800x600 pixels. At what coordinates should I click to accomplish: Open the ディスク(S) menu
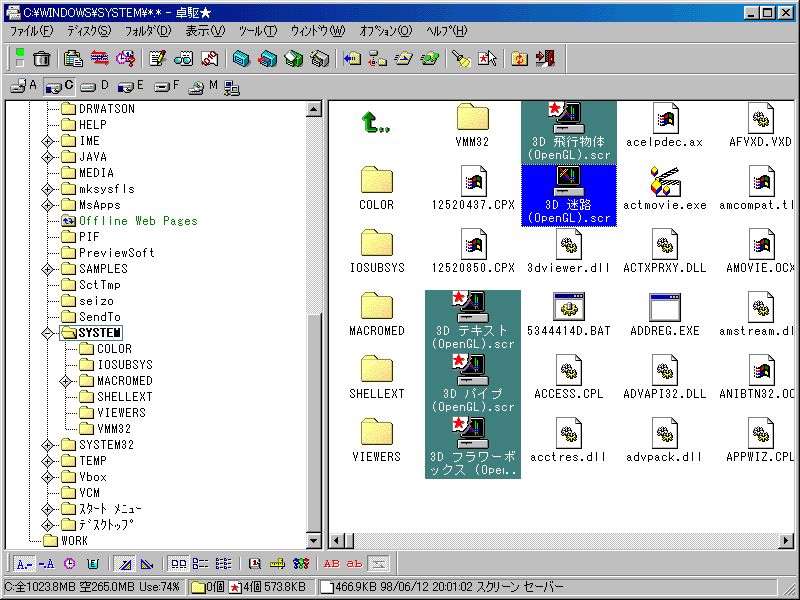point(89,31)
